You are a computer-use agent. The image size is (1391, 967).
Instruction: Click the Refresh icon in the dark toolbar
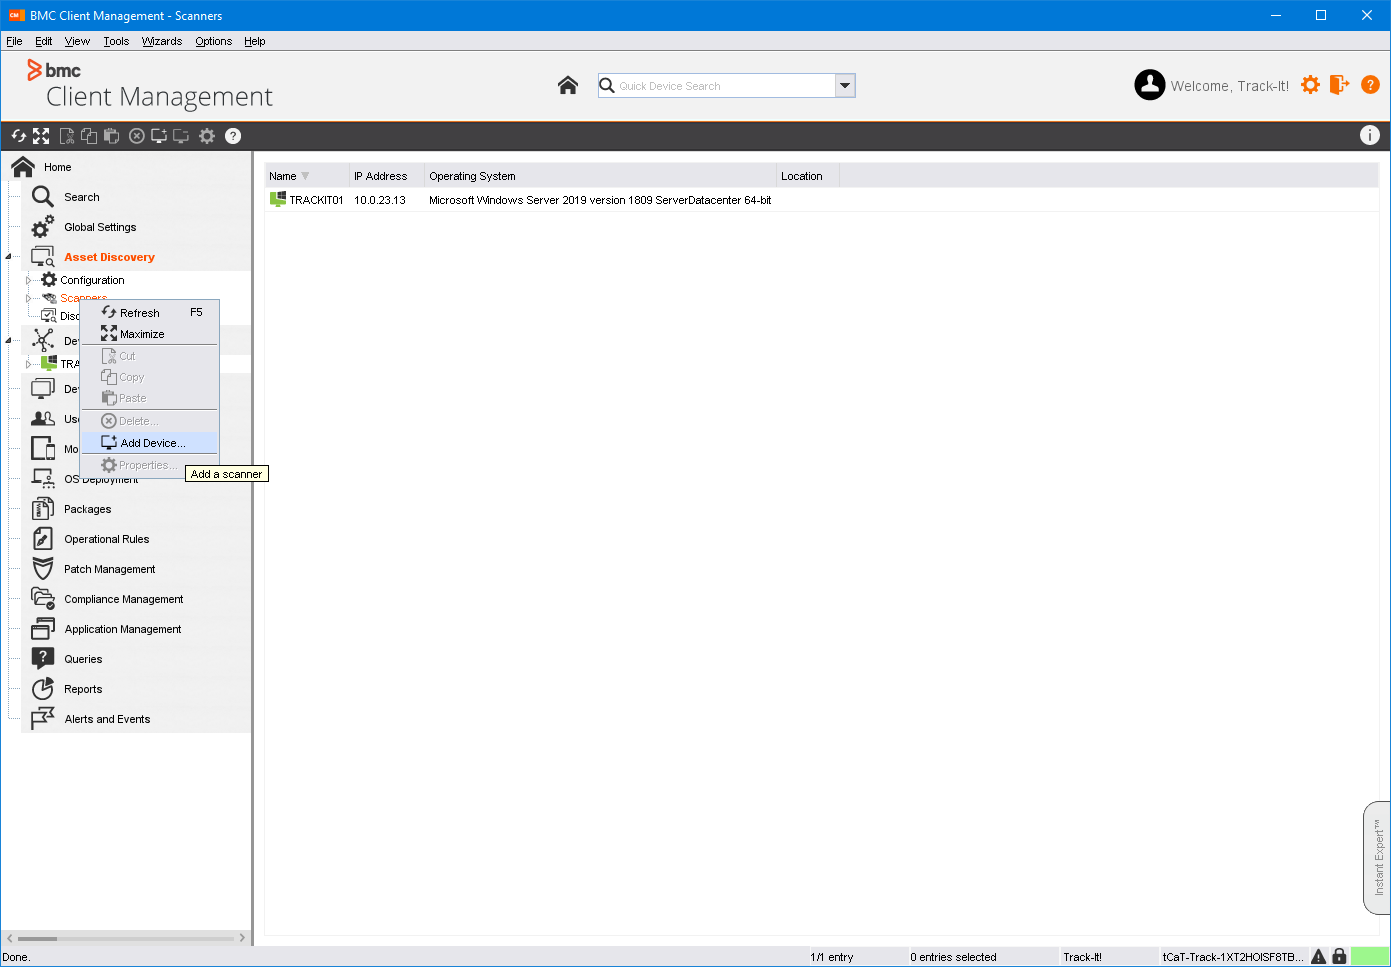pos(19,136)
